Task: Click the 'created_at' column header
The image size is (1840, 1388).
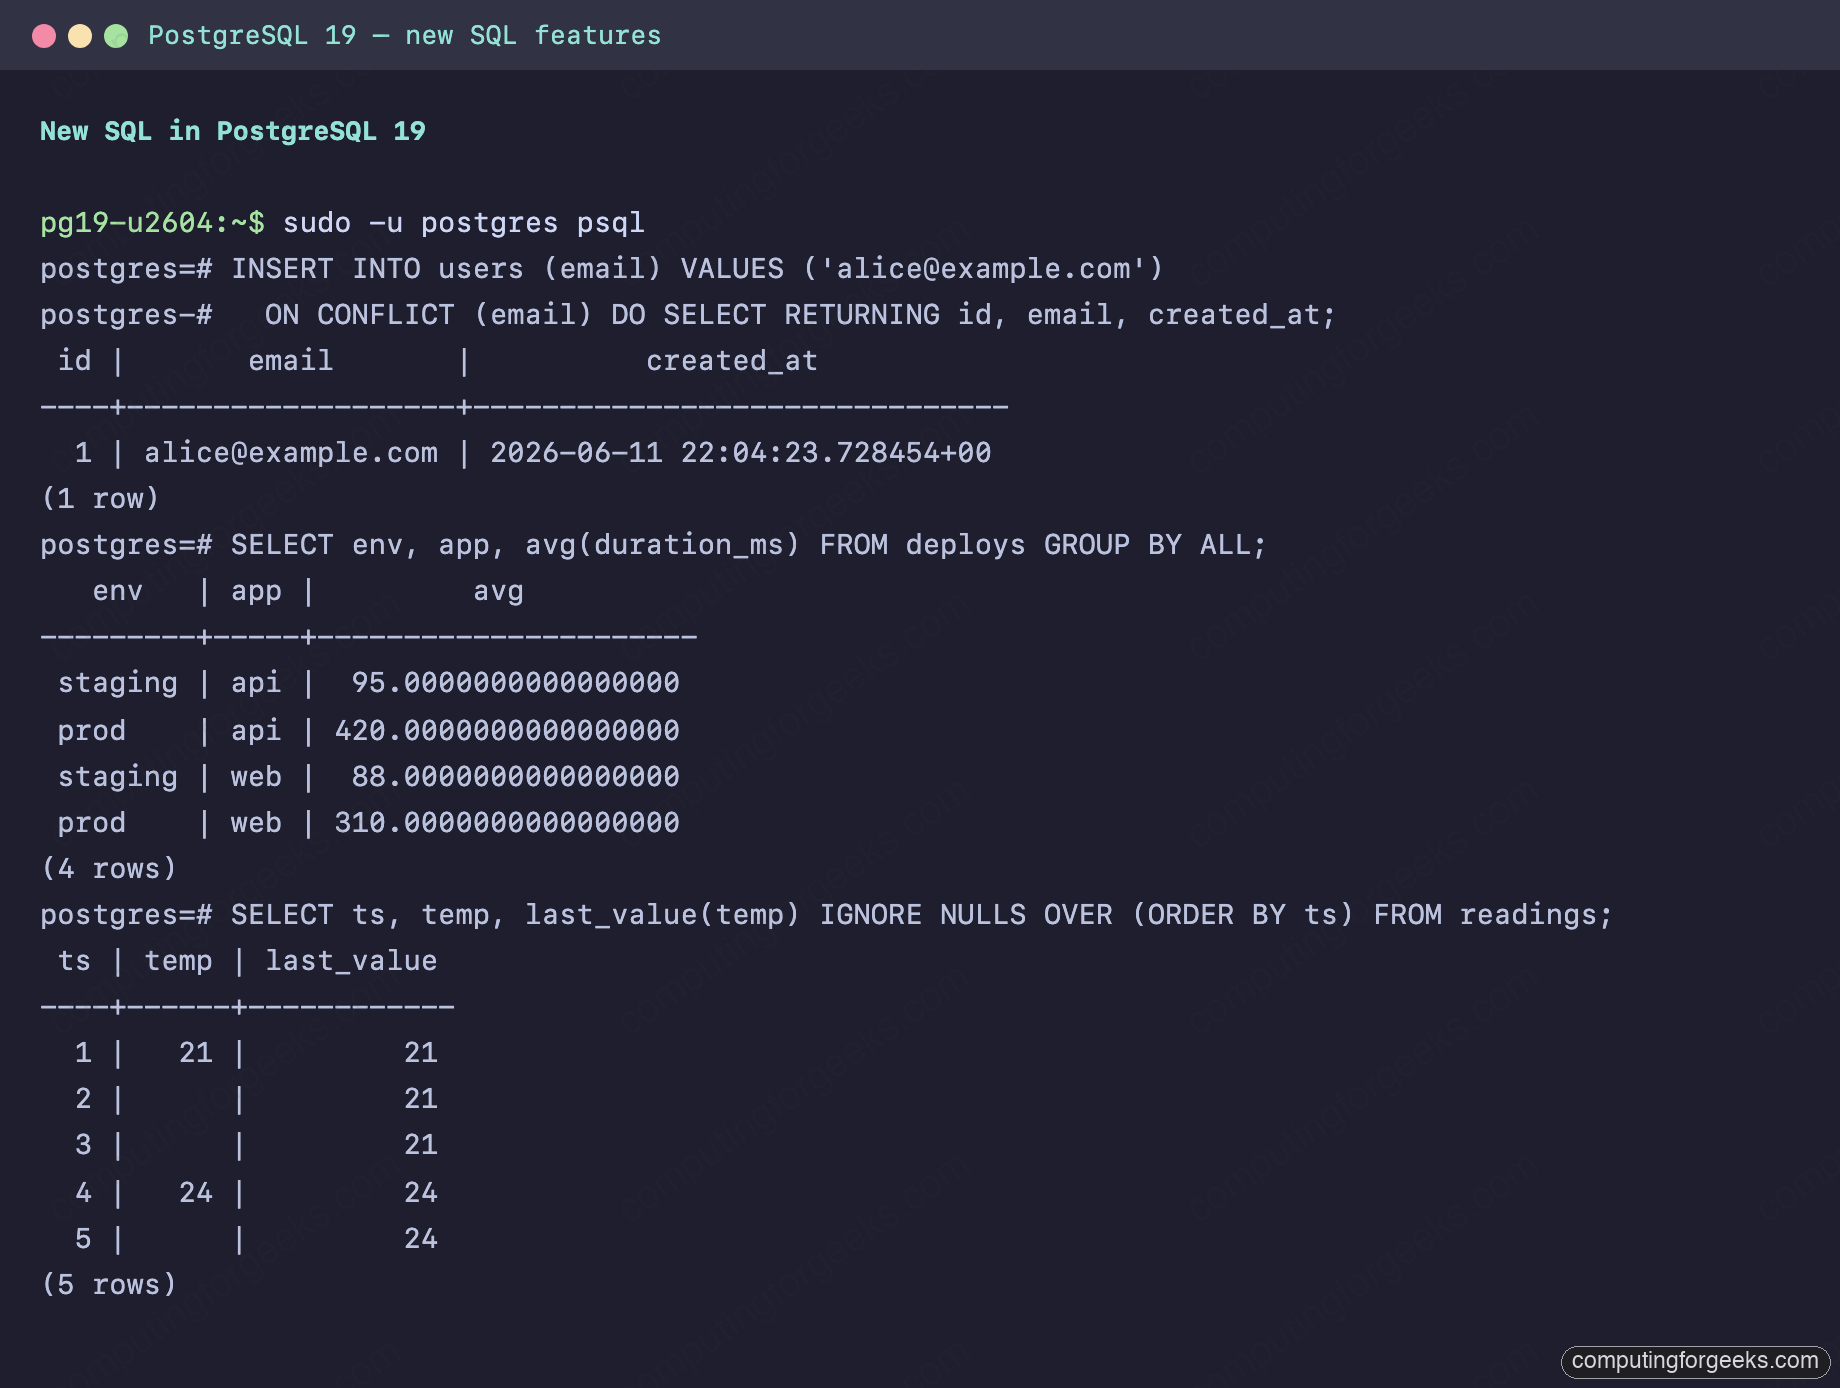Action: coord(732,361)
